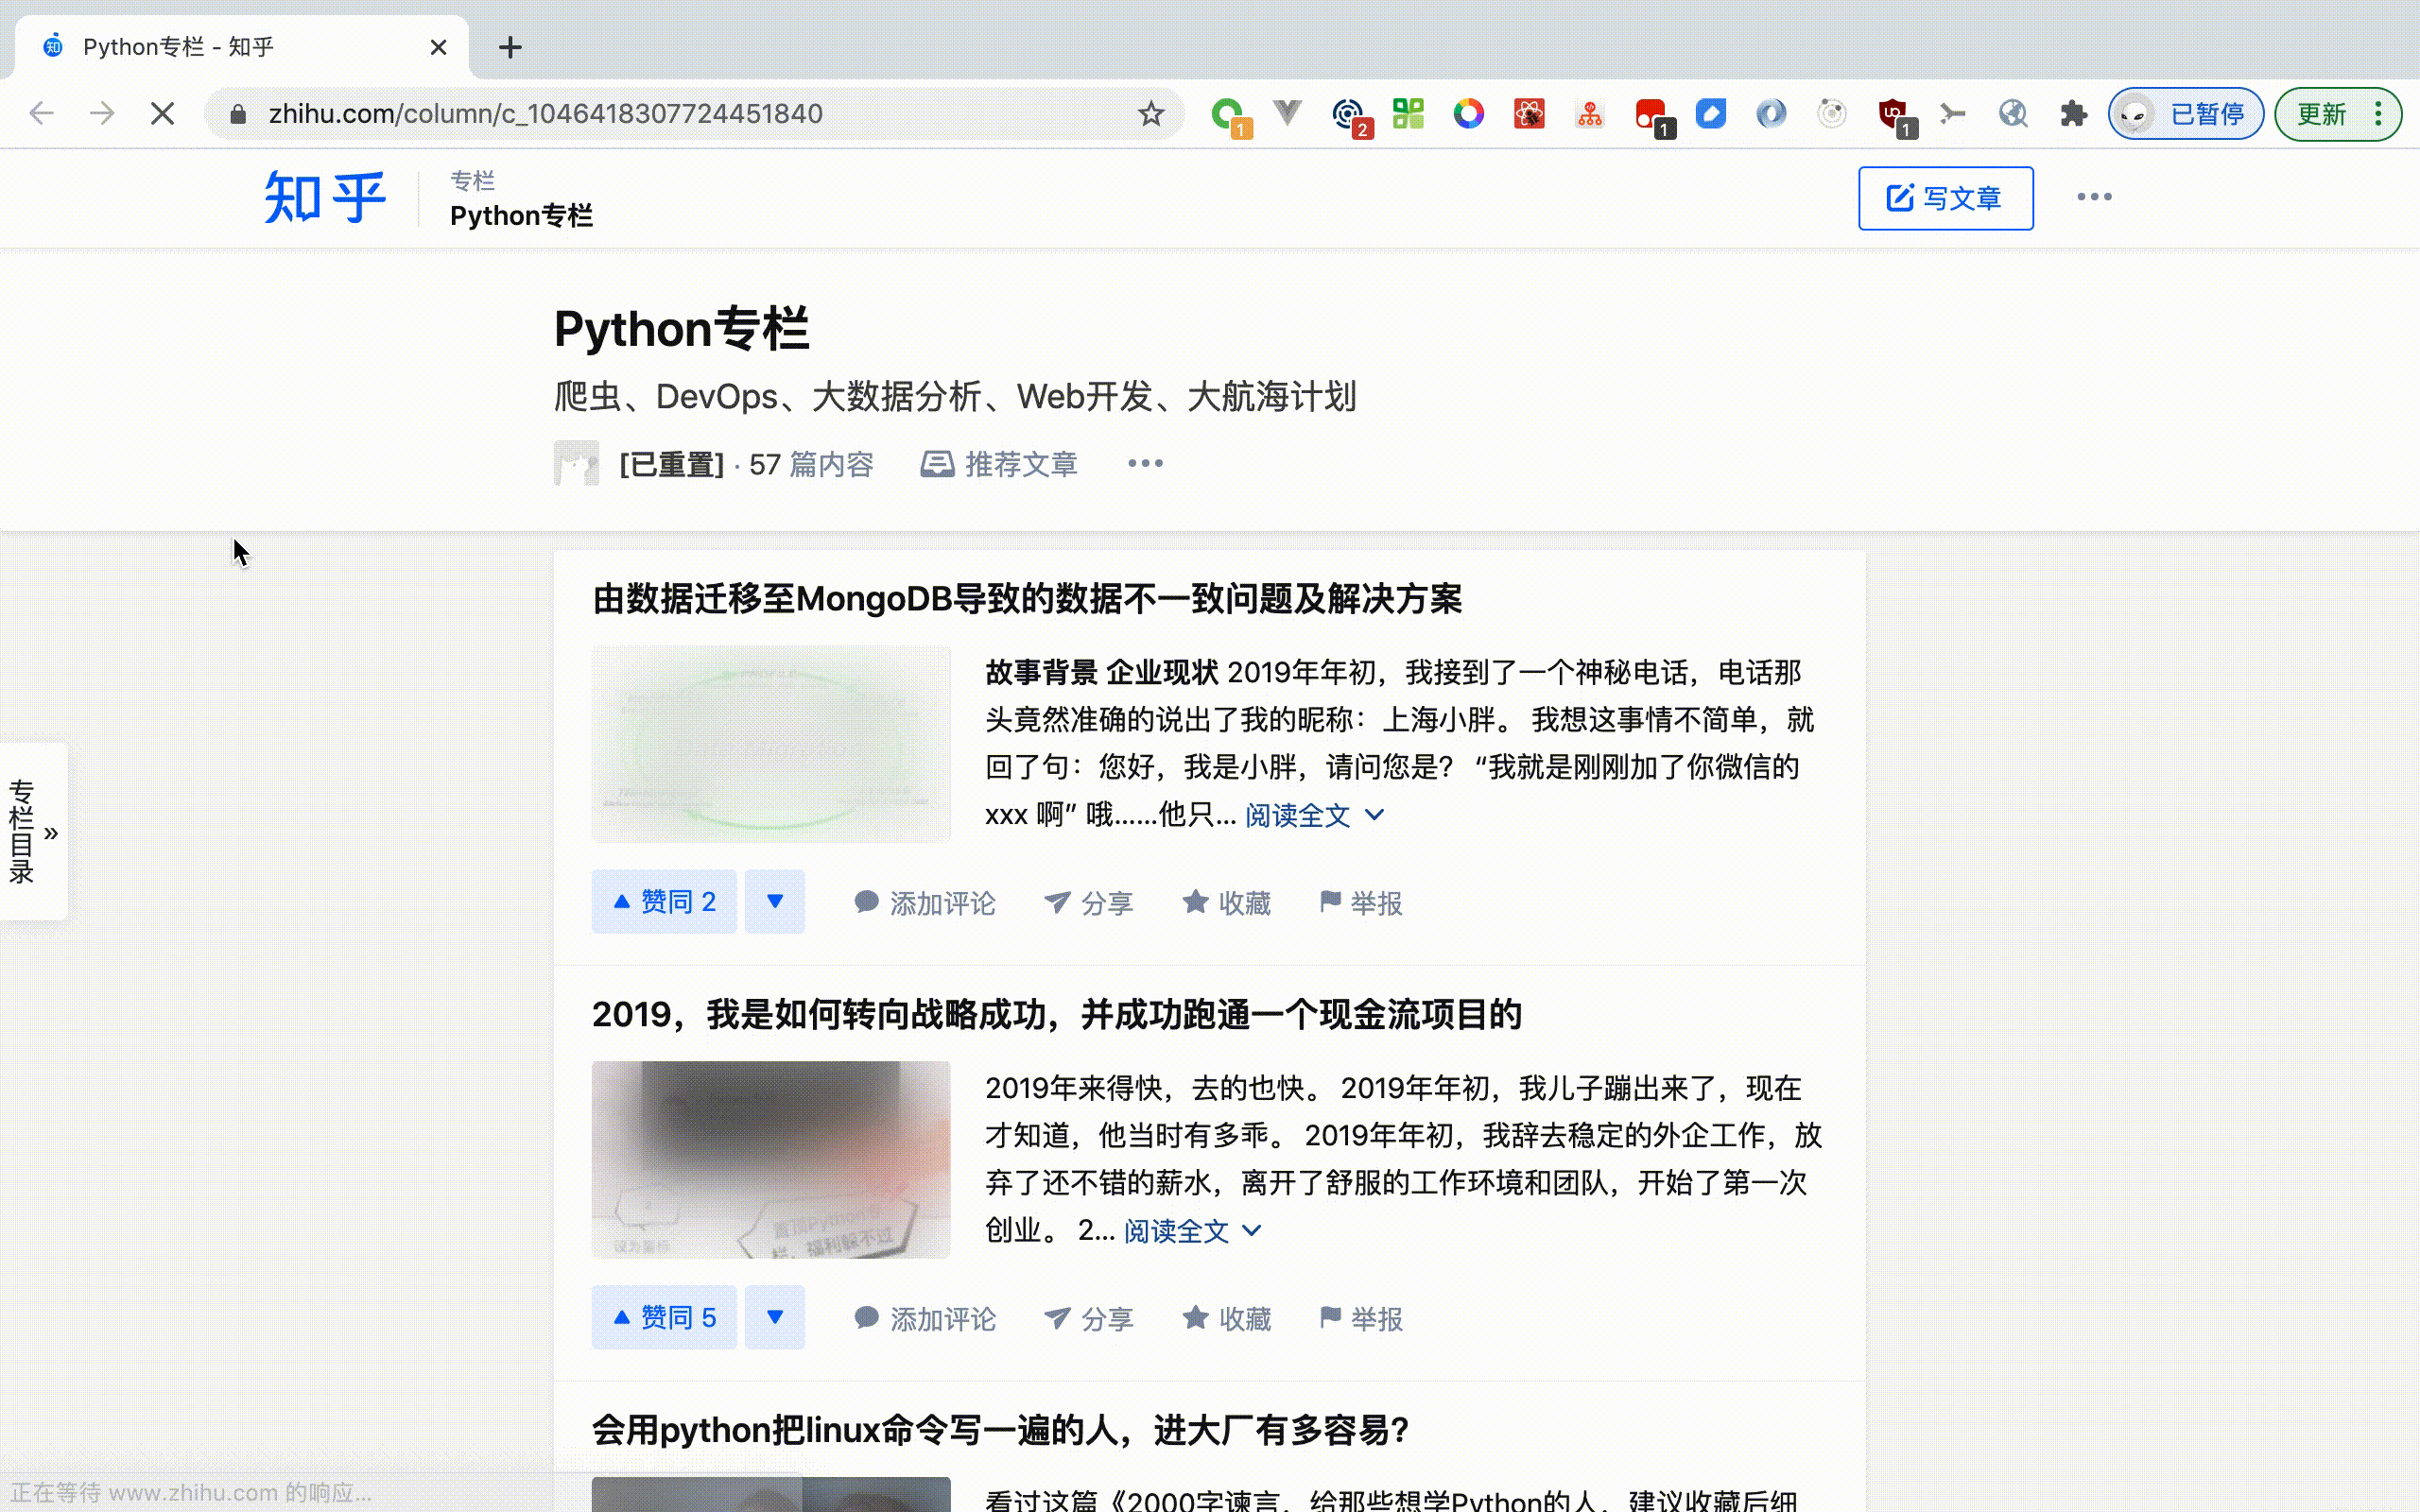
Task: Click the 更新 Chrome update button
Action: 2321,114
